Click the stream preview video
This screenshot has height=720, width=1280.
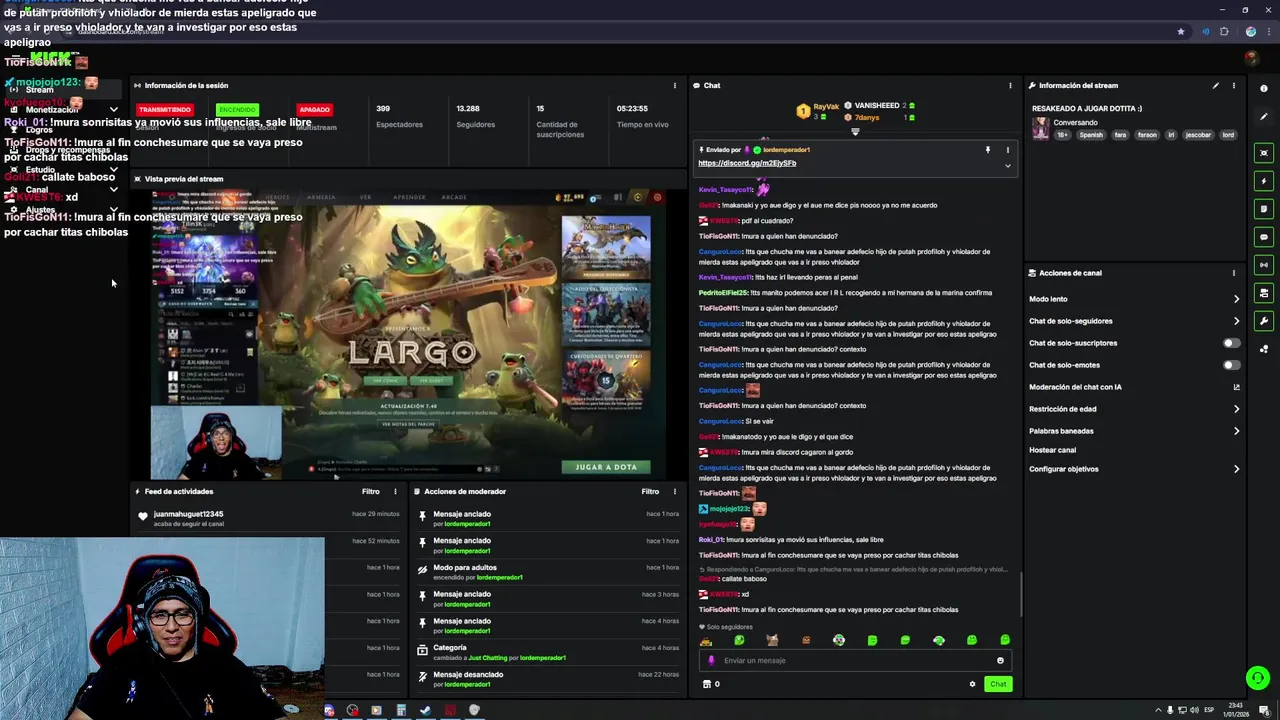(408, 334)
